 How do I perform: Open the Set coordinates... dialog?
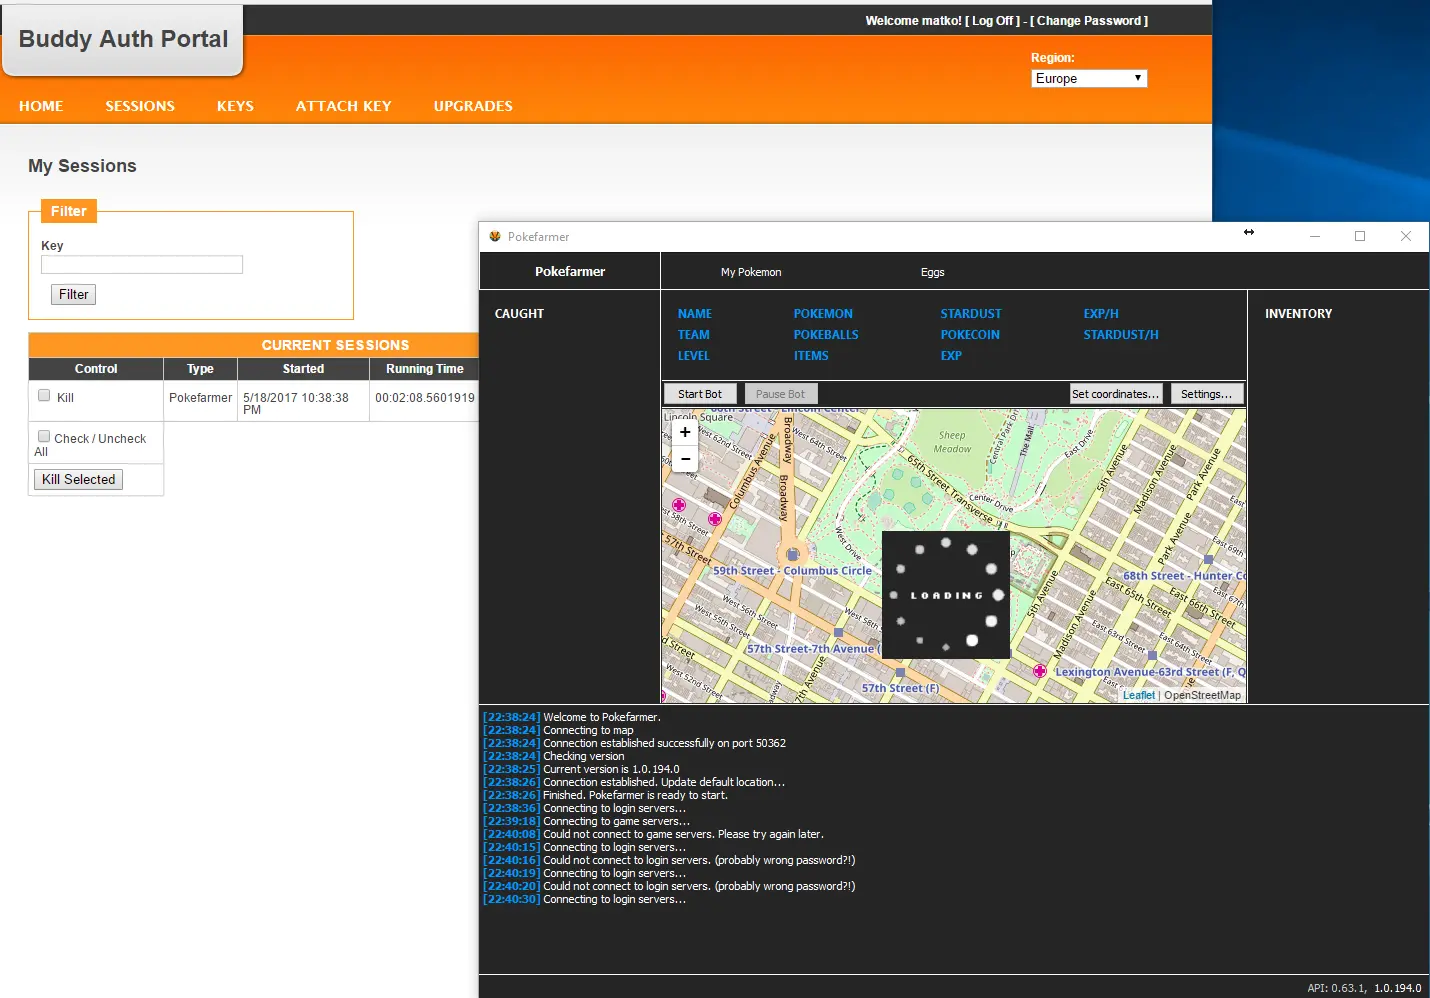(1116, 394)
